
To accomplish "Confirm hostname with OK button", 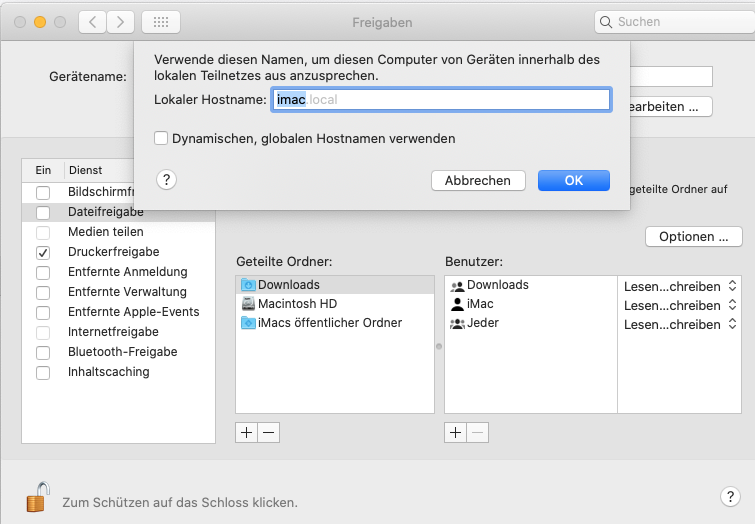I will tap(573, 180).
